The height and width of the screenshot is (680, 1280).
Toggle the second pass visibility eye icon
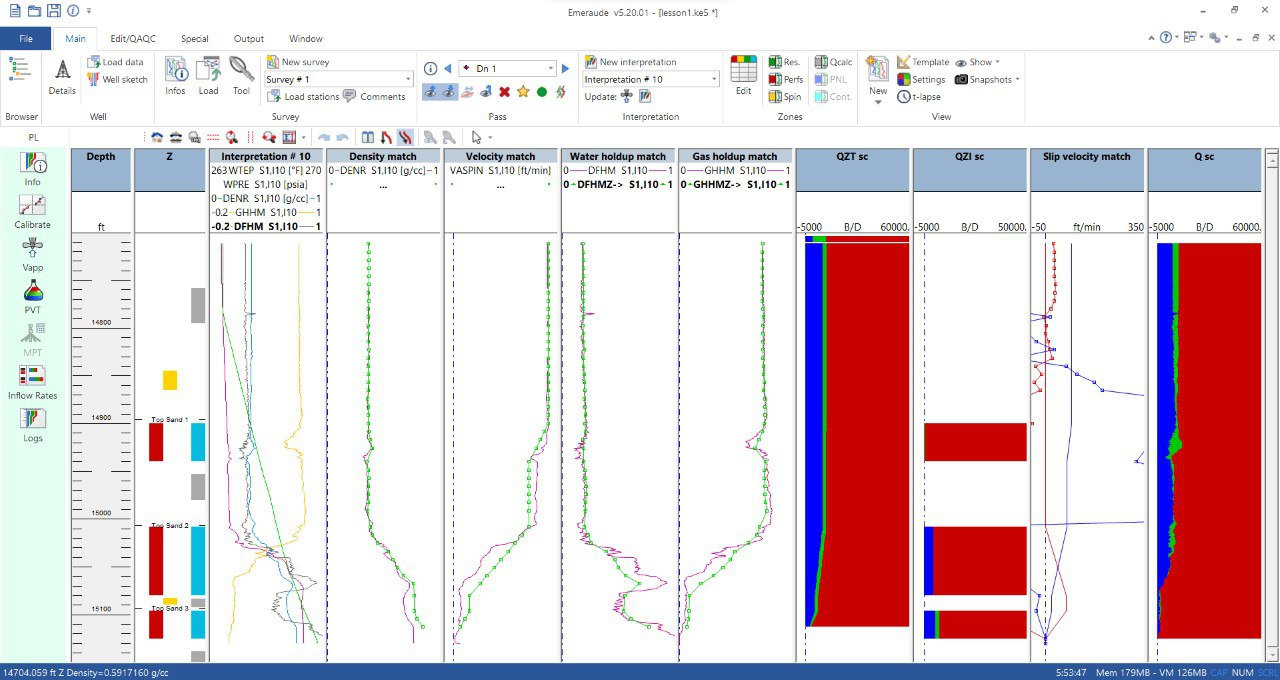click(x=449, y=92)
